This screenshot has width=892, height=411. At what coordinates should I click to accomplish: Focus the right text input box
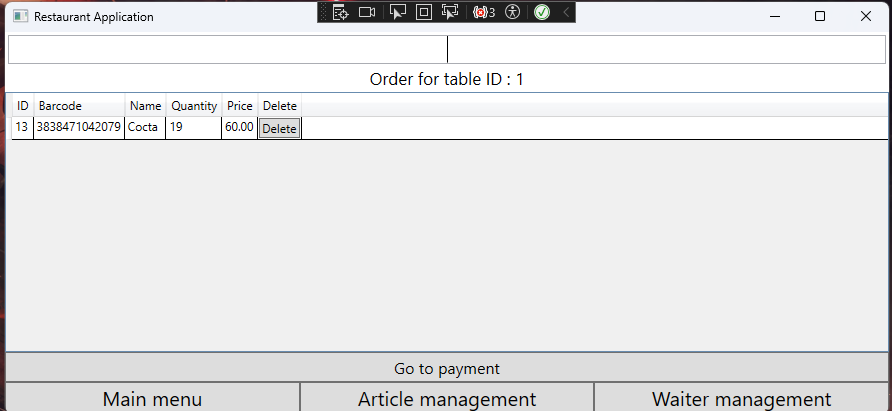[x=666, y=50]
